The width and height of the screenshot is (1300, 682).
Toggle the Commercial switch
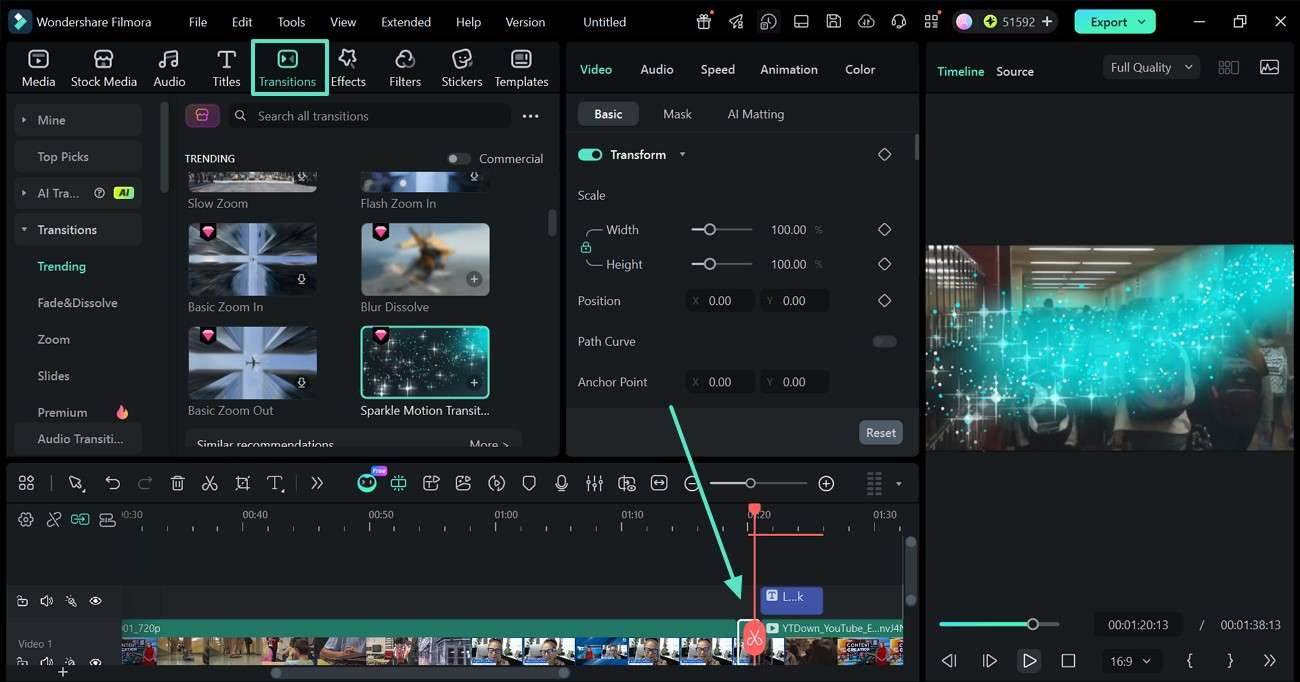point(458,159)
